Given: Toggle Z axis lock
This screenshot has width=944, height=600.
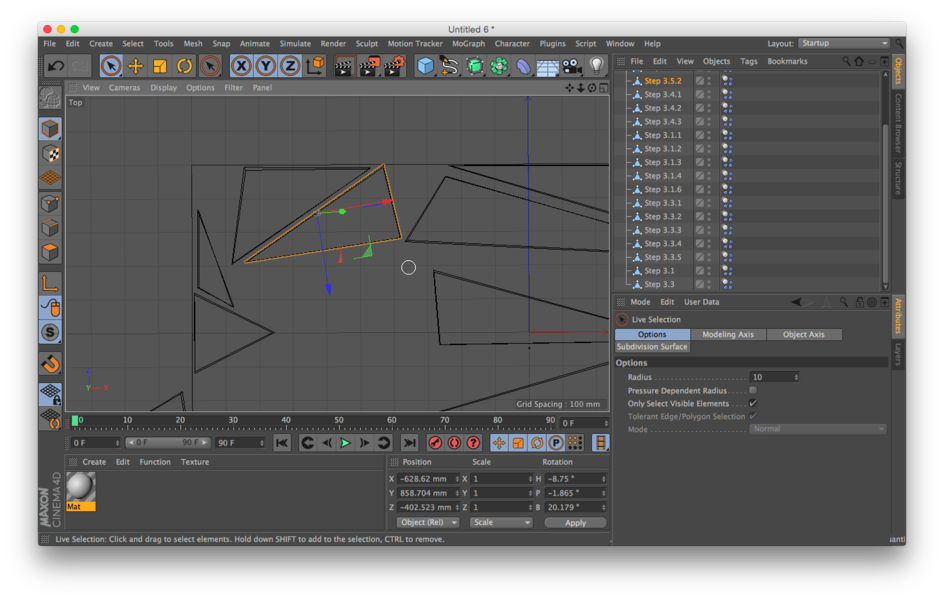Looking at the screenshot, I should pos(290,66).
